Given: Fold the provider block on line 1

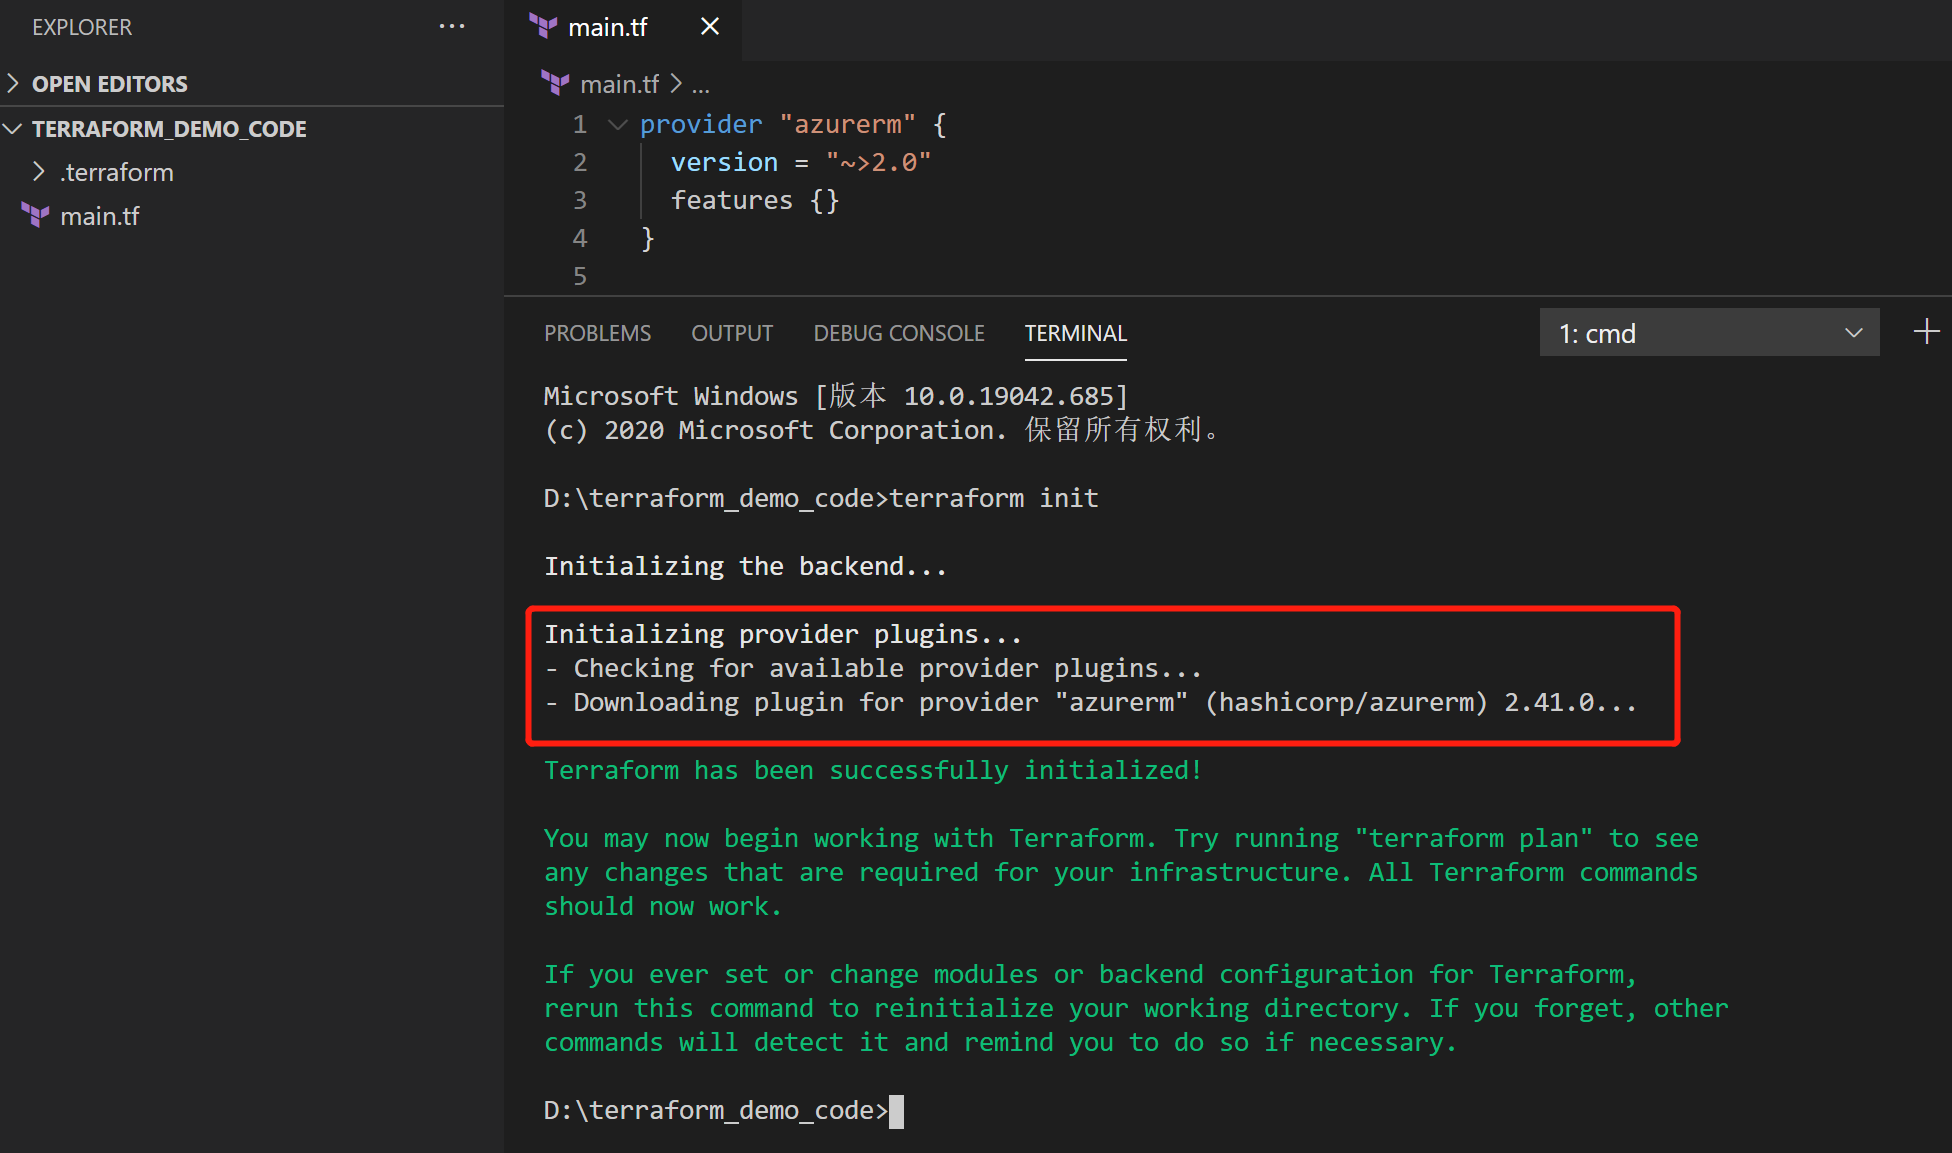Looking at the screenshot, I should point(618,124).
